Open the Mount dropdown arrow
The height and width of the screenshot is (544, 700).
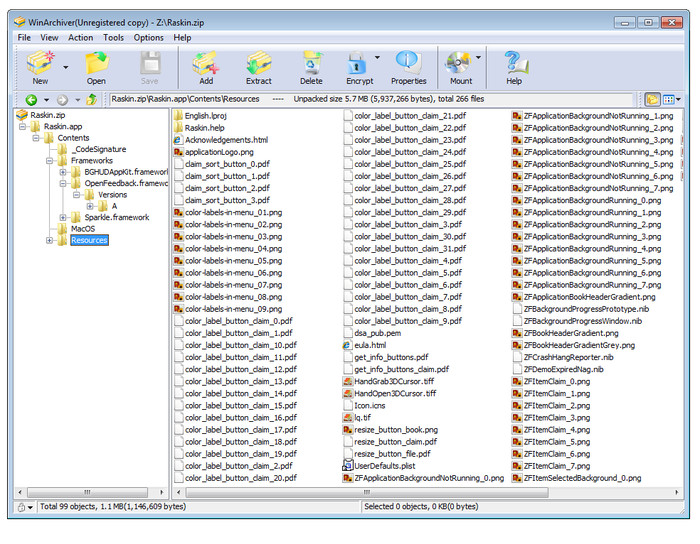pos(478,57)
